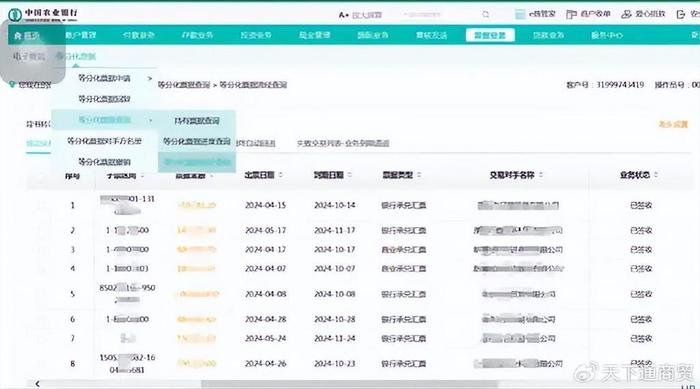700x389 pixels.
Task: Open the e账管家 icon in header
Action: click(x=520, y=14)
